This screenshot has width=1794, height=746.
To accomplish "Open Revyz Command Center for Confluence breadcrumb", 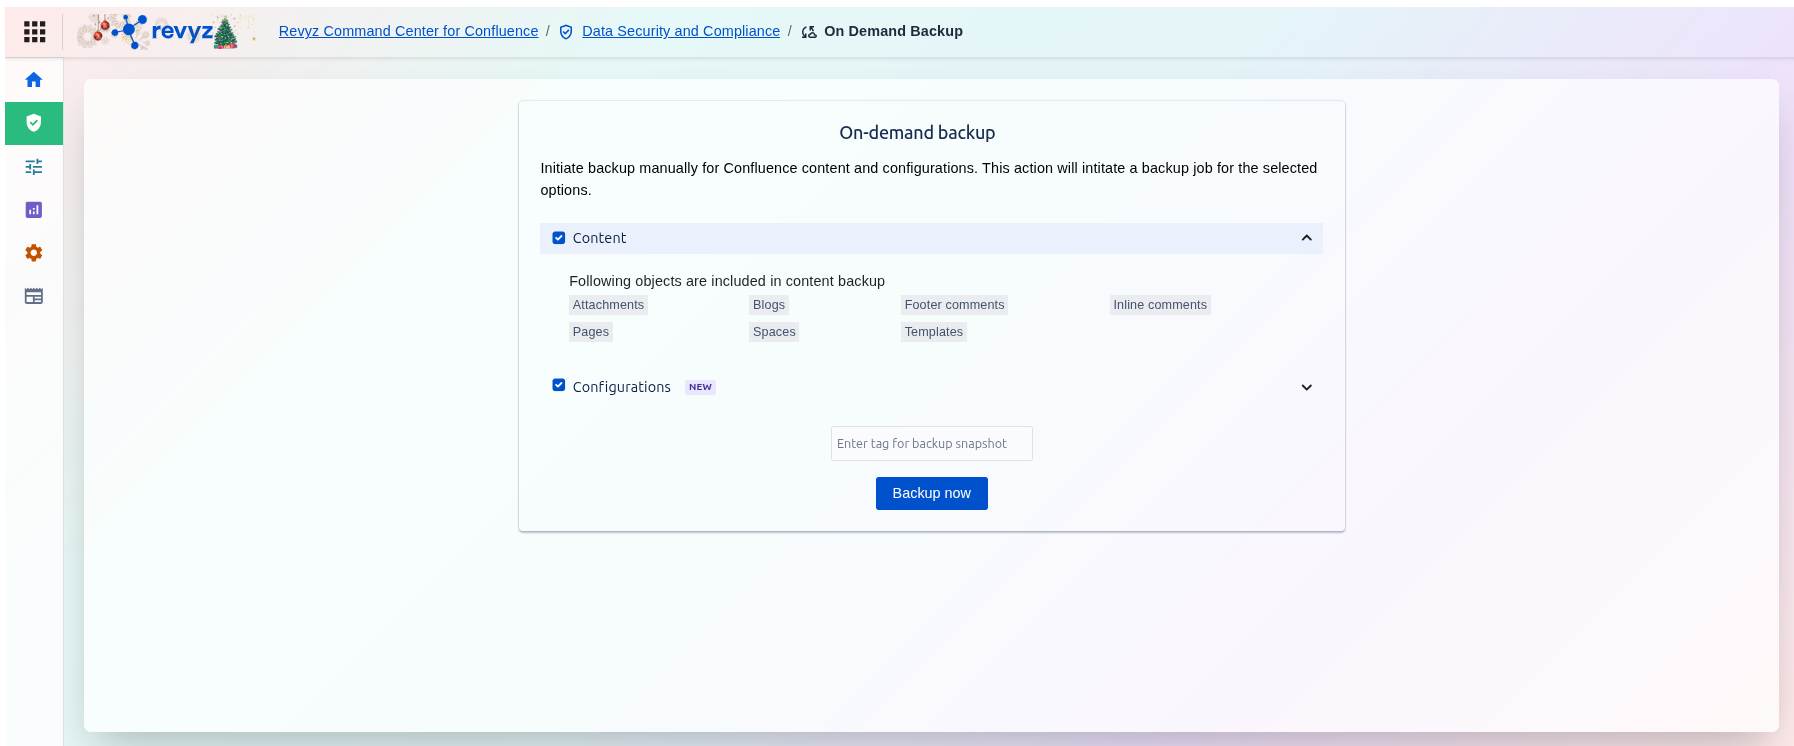I will pos(408,31).
